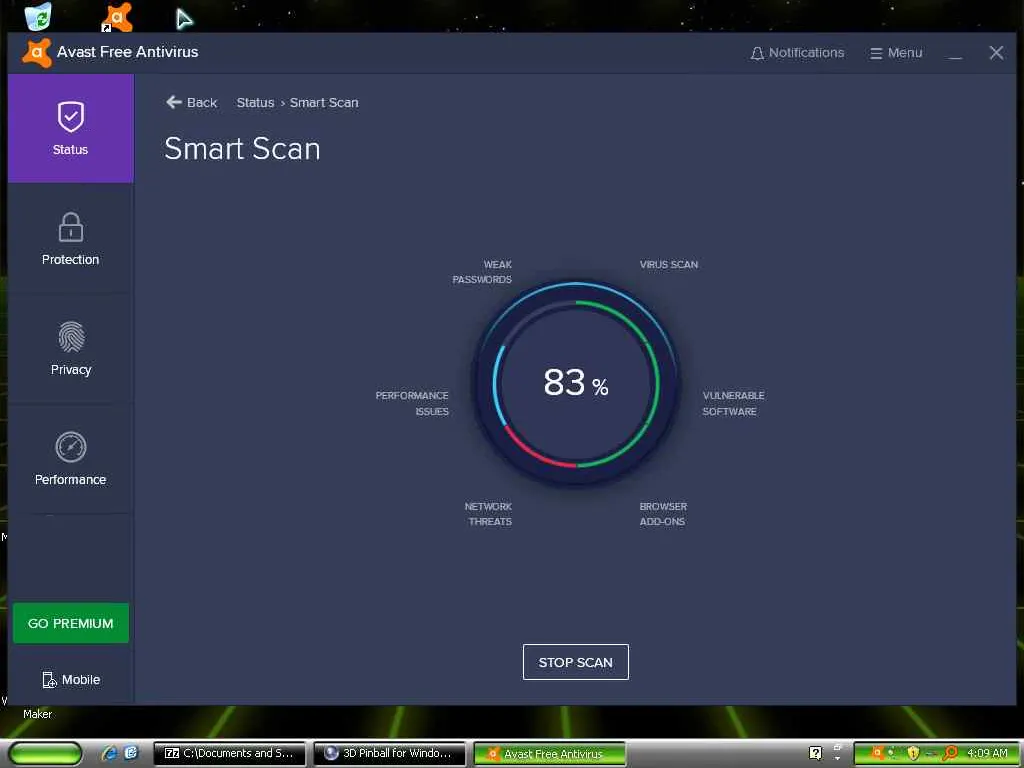Viewport: 1024px width, 768px height.
Task: Click the yellow security shield tray icon
Action: (914, 753)
